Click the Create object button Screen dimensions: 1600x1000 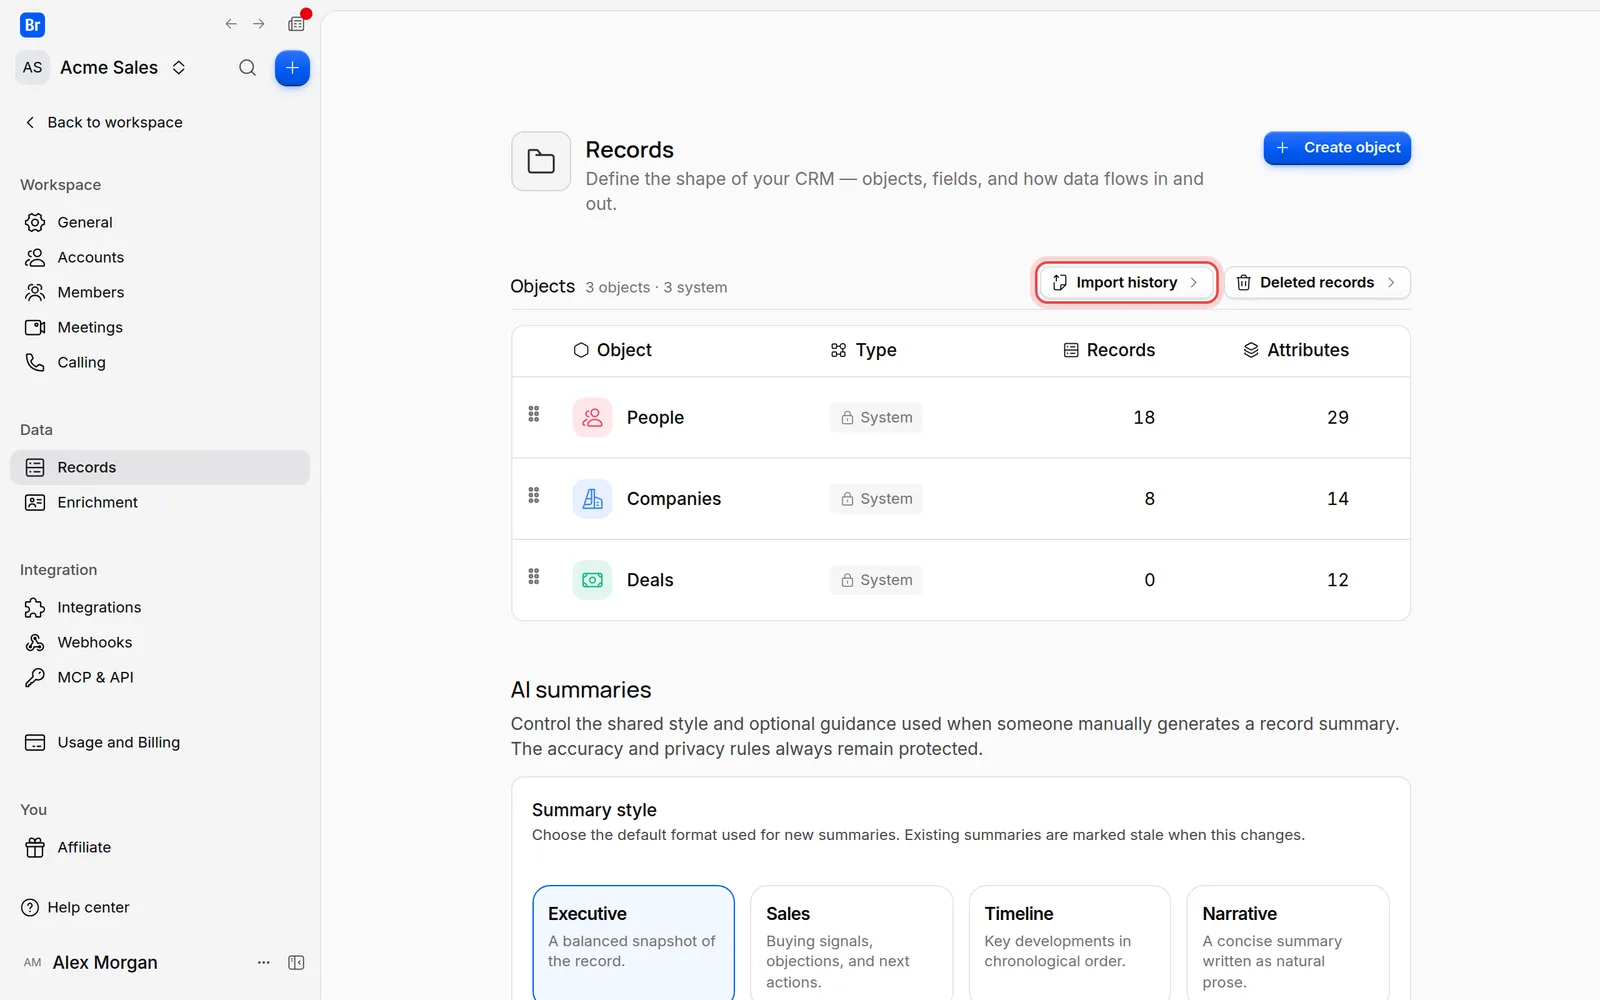tap(1337, 148)
